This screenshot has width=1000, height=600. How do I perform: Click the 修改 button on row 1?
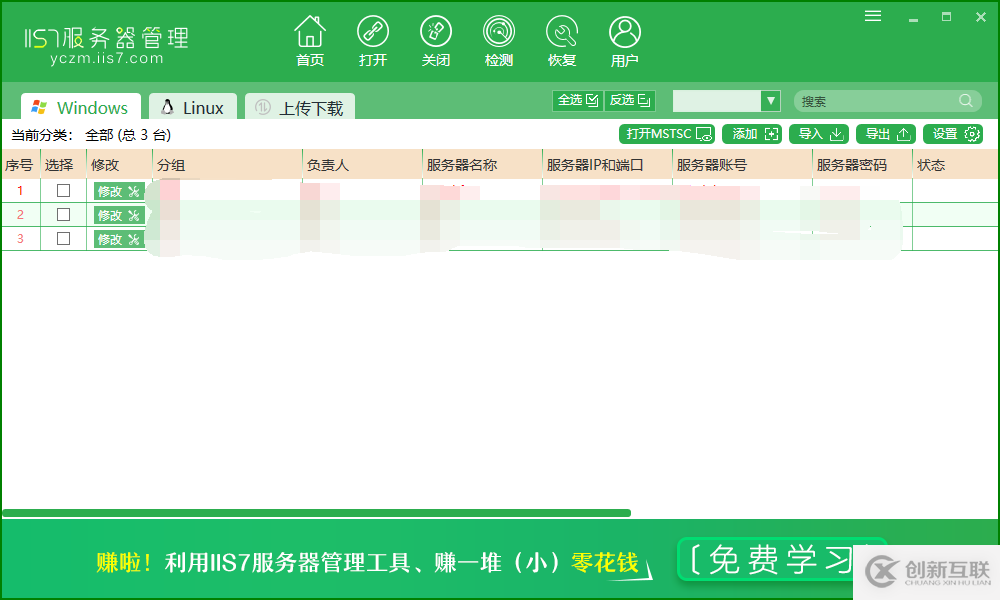tap(117, 190)
